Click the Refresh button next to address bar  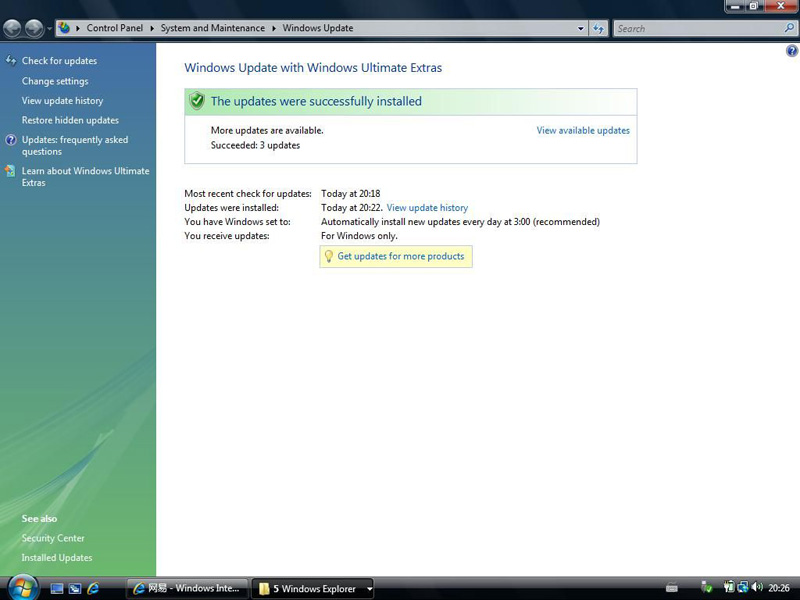coord(598,29)
